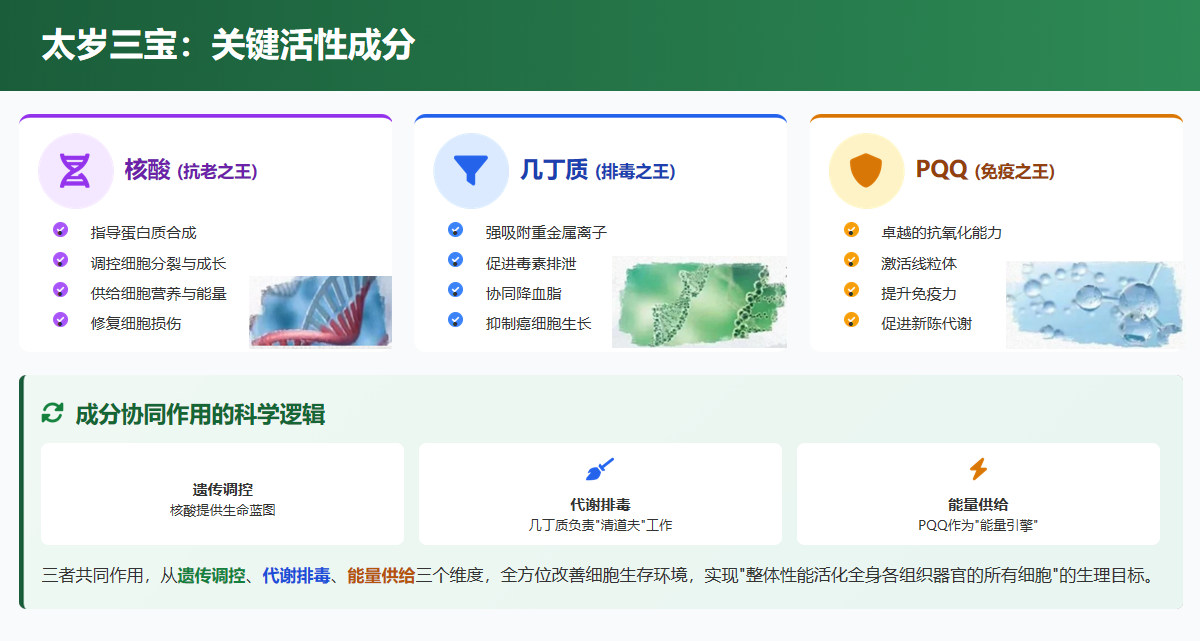The height and width of the screenshot is (641, 1200).
Task: Click the purple check icon next to 调控细胞分裂与成长
Action: (x=60, y=260)
